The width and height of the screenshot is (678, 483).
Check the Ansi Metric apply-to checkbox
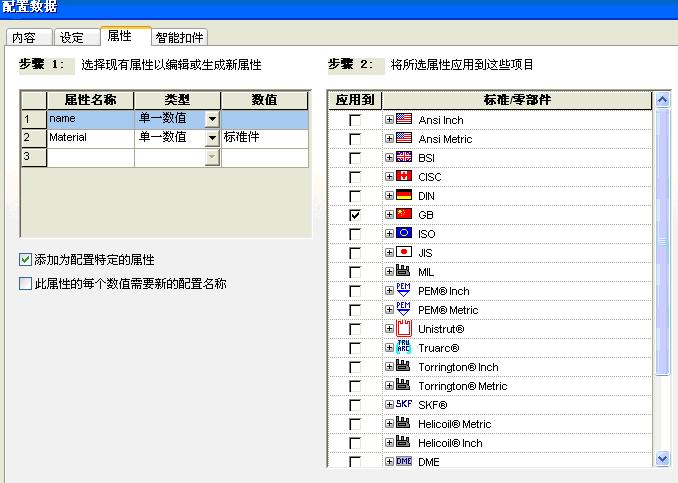pos(355,139)
